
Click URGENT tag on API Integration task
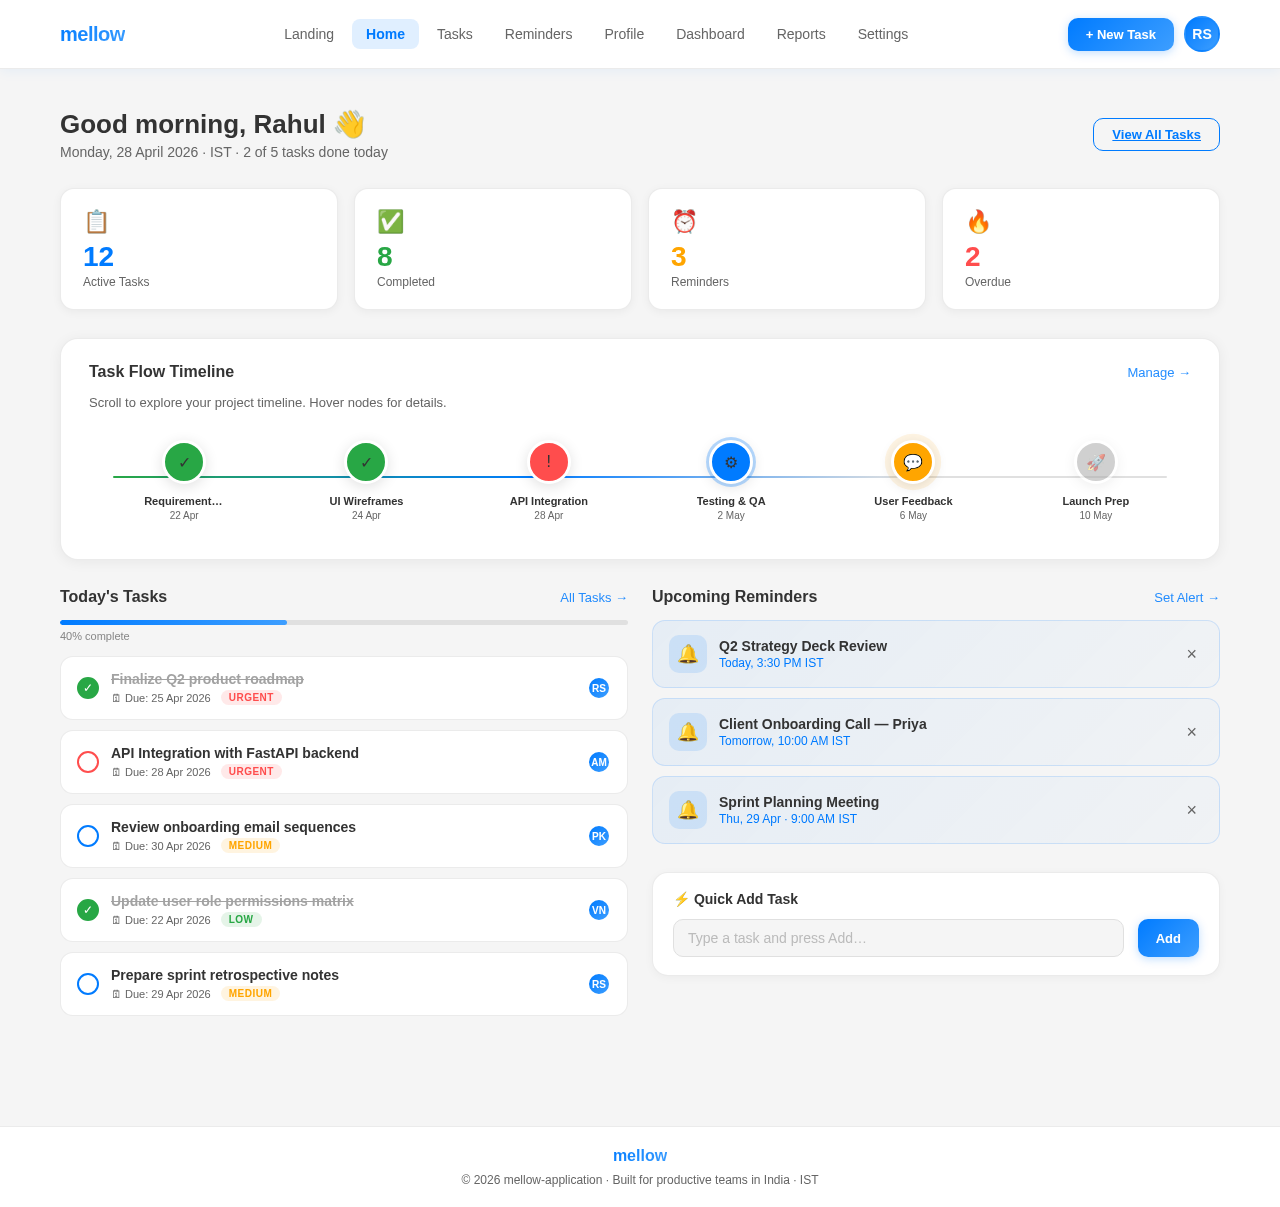pos(251,772)
